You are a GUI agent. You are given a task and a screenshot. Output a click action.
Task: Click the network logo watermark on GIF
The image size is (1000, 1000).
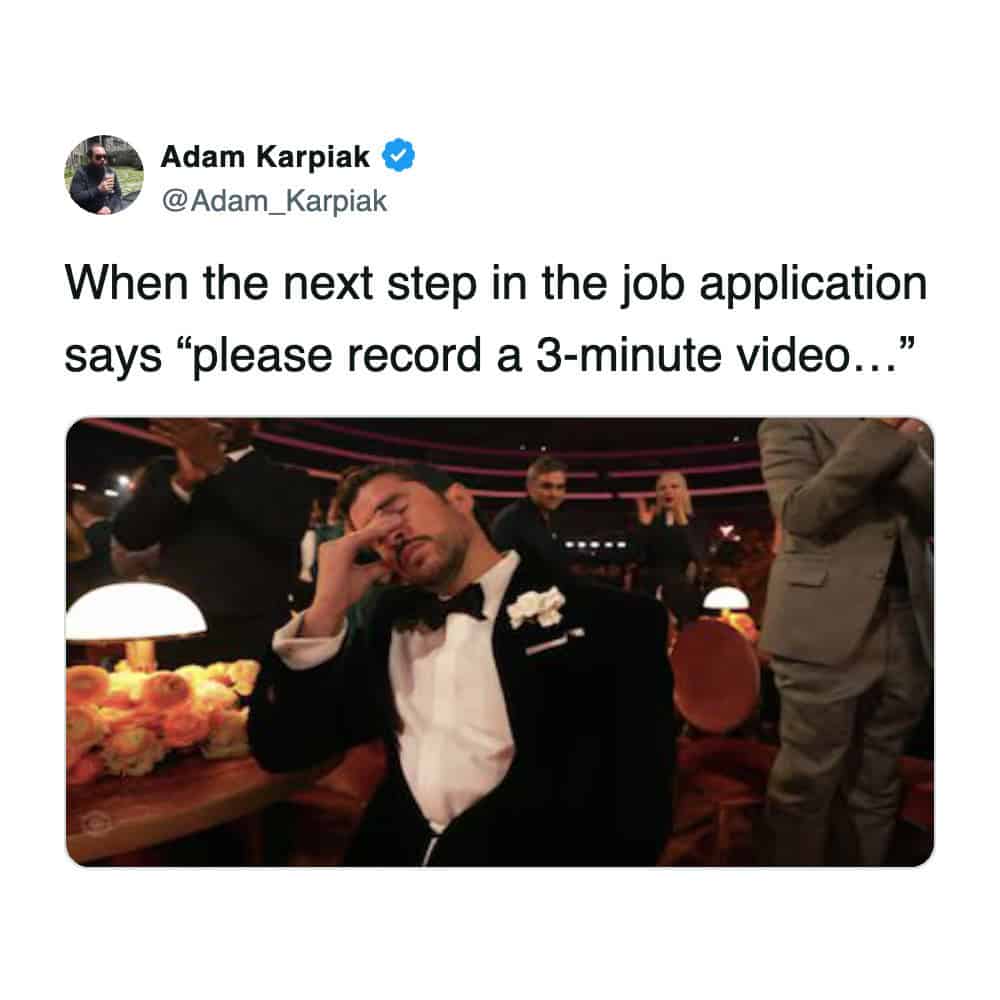(x=97, y=823)
